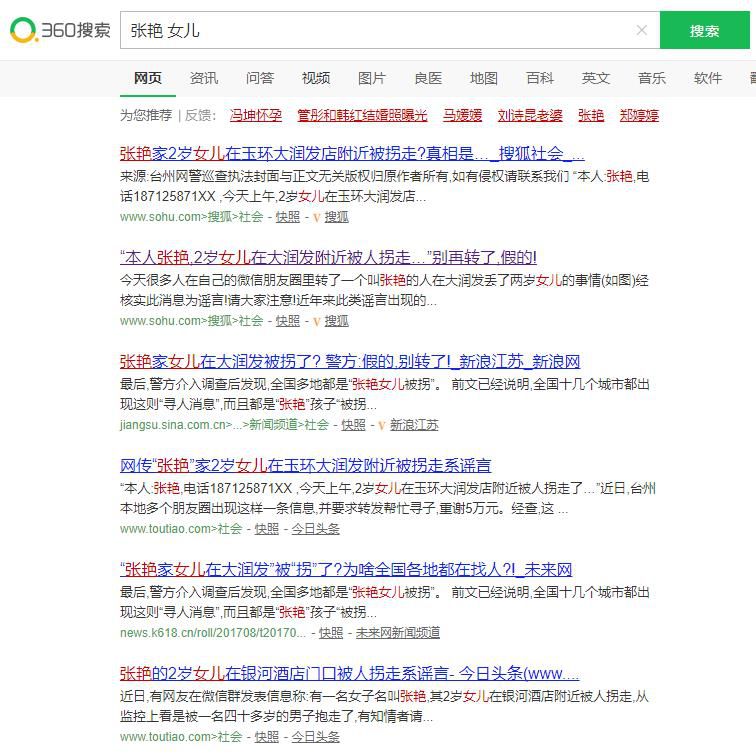The image size is (756, 755).
Task: Click the green 搜索 button
Action: (704, 30)
